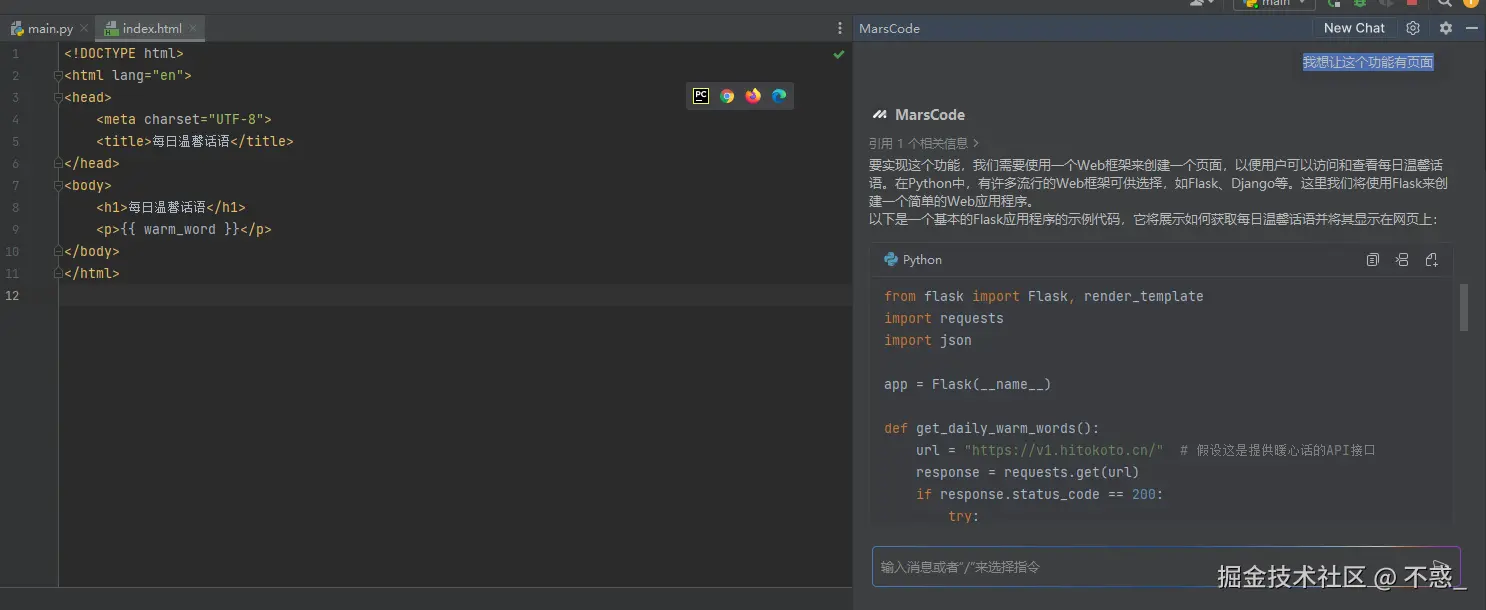
Task: Copy the Python code block
Action: point(1373,260)
